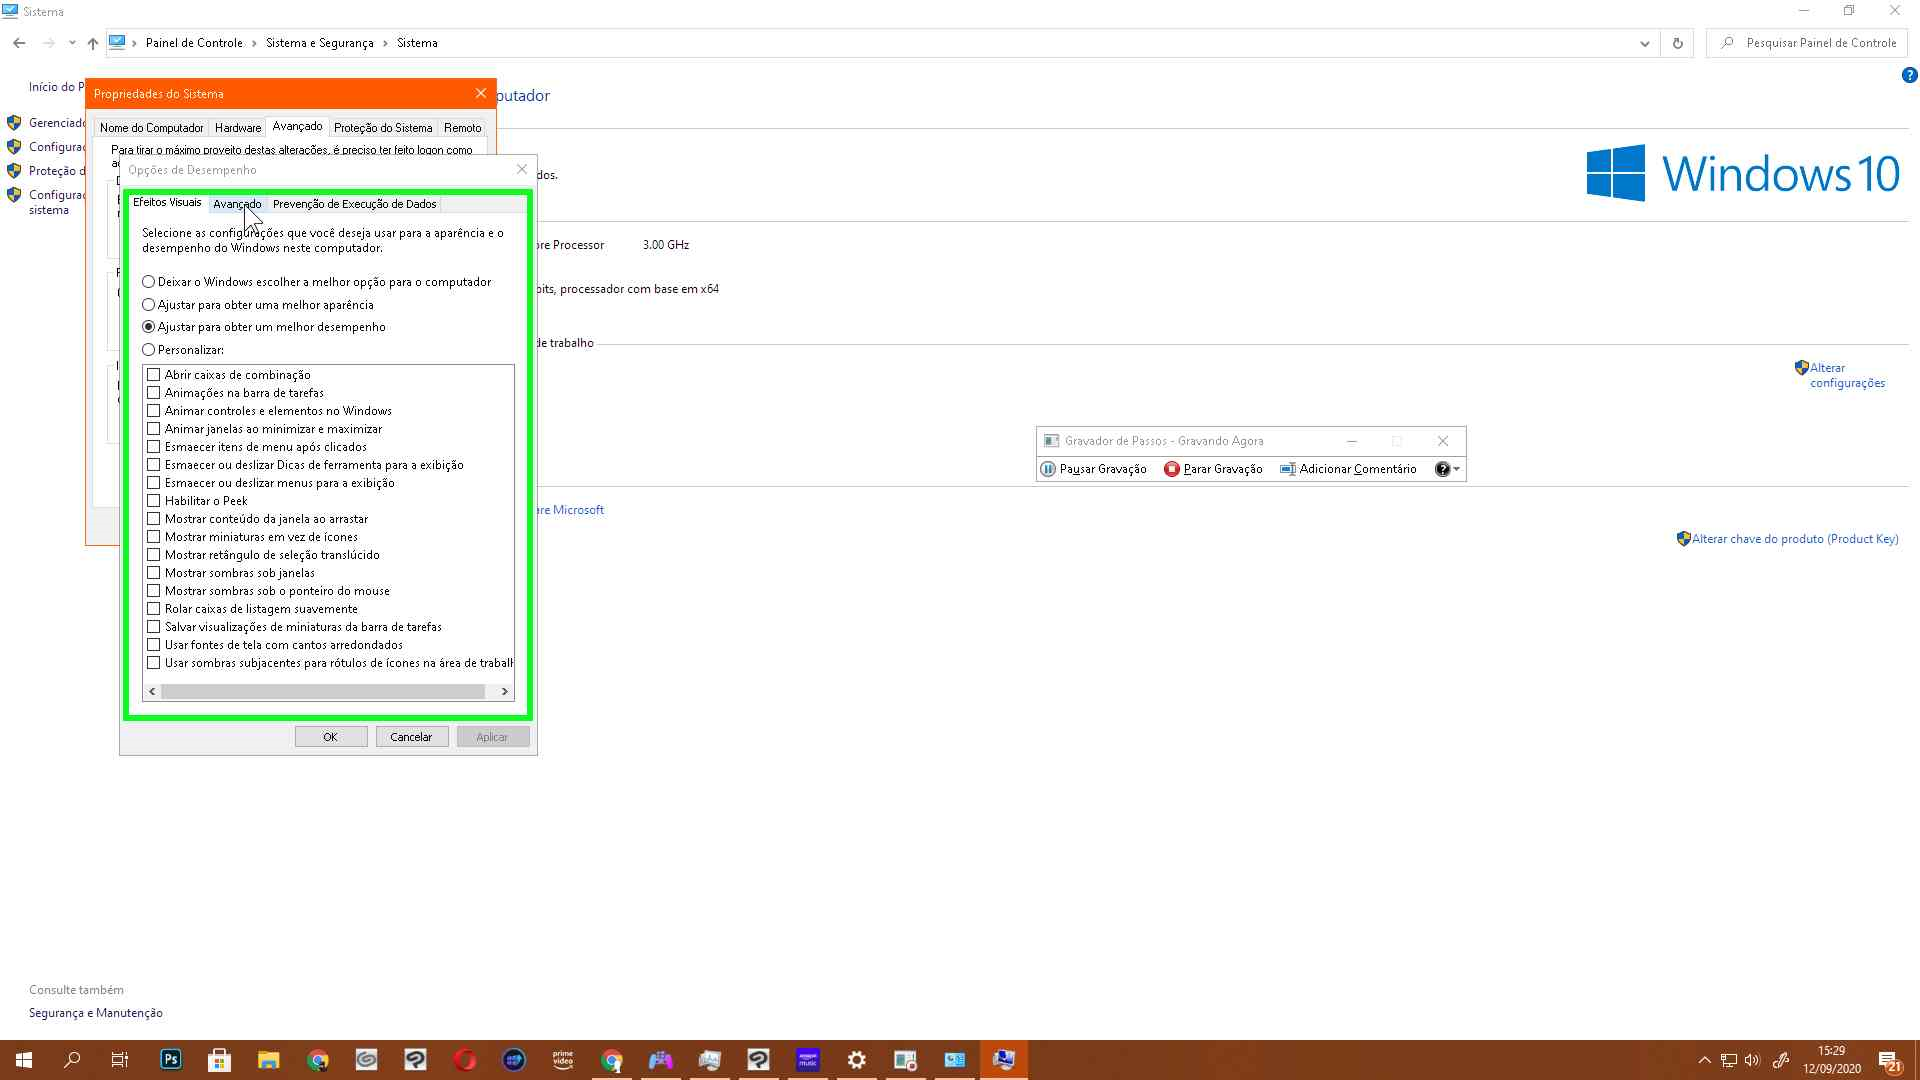
Task: Open the Avançado tab in Opções de Desempenho
Action: [x=237, y=204]
